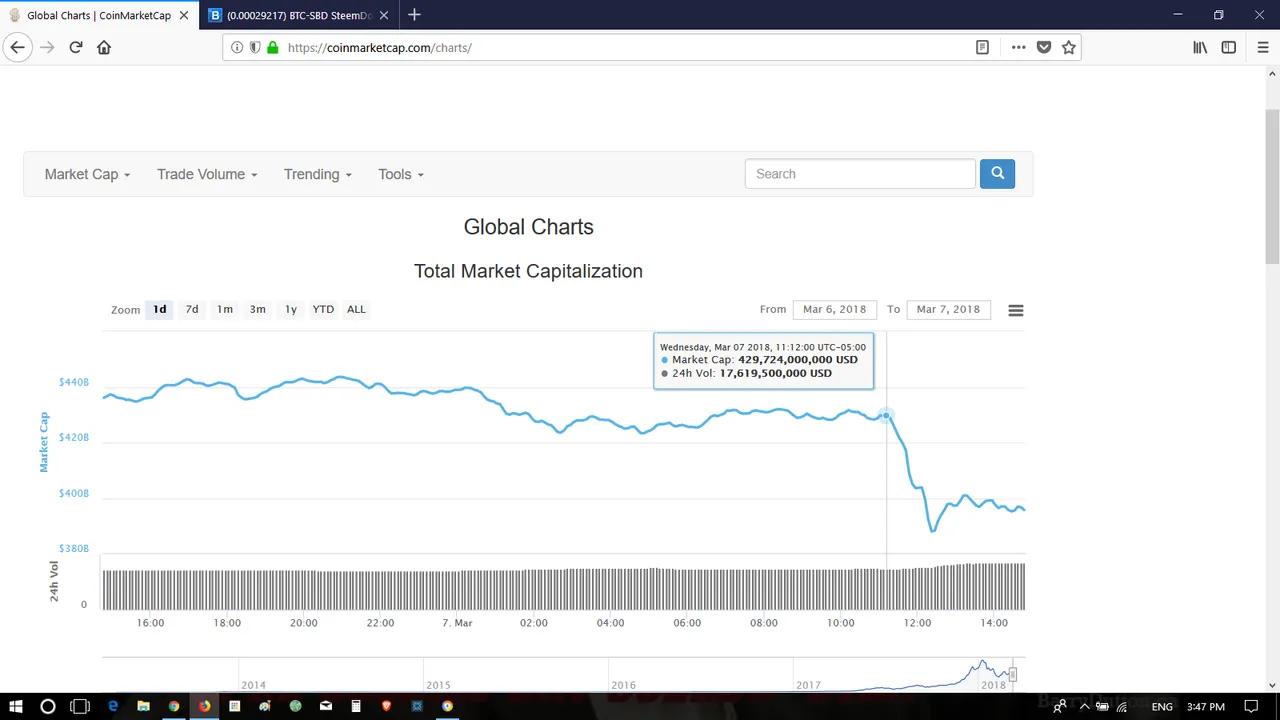
Task: Bookmark this page with the star
Action: pos(1069,47)
